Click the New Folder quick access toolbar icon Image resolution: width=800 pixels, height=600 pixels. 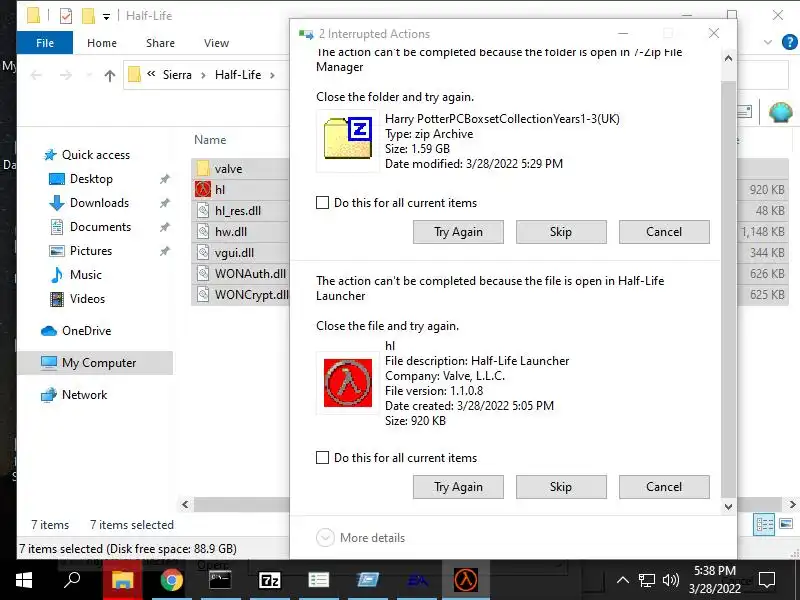(88, 16)
